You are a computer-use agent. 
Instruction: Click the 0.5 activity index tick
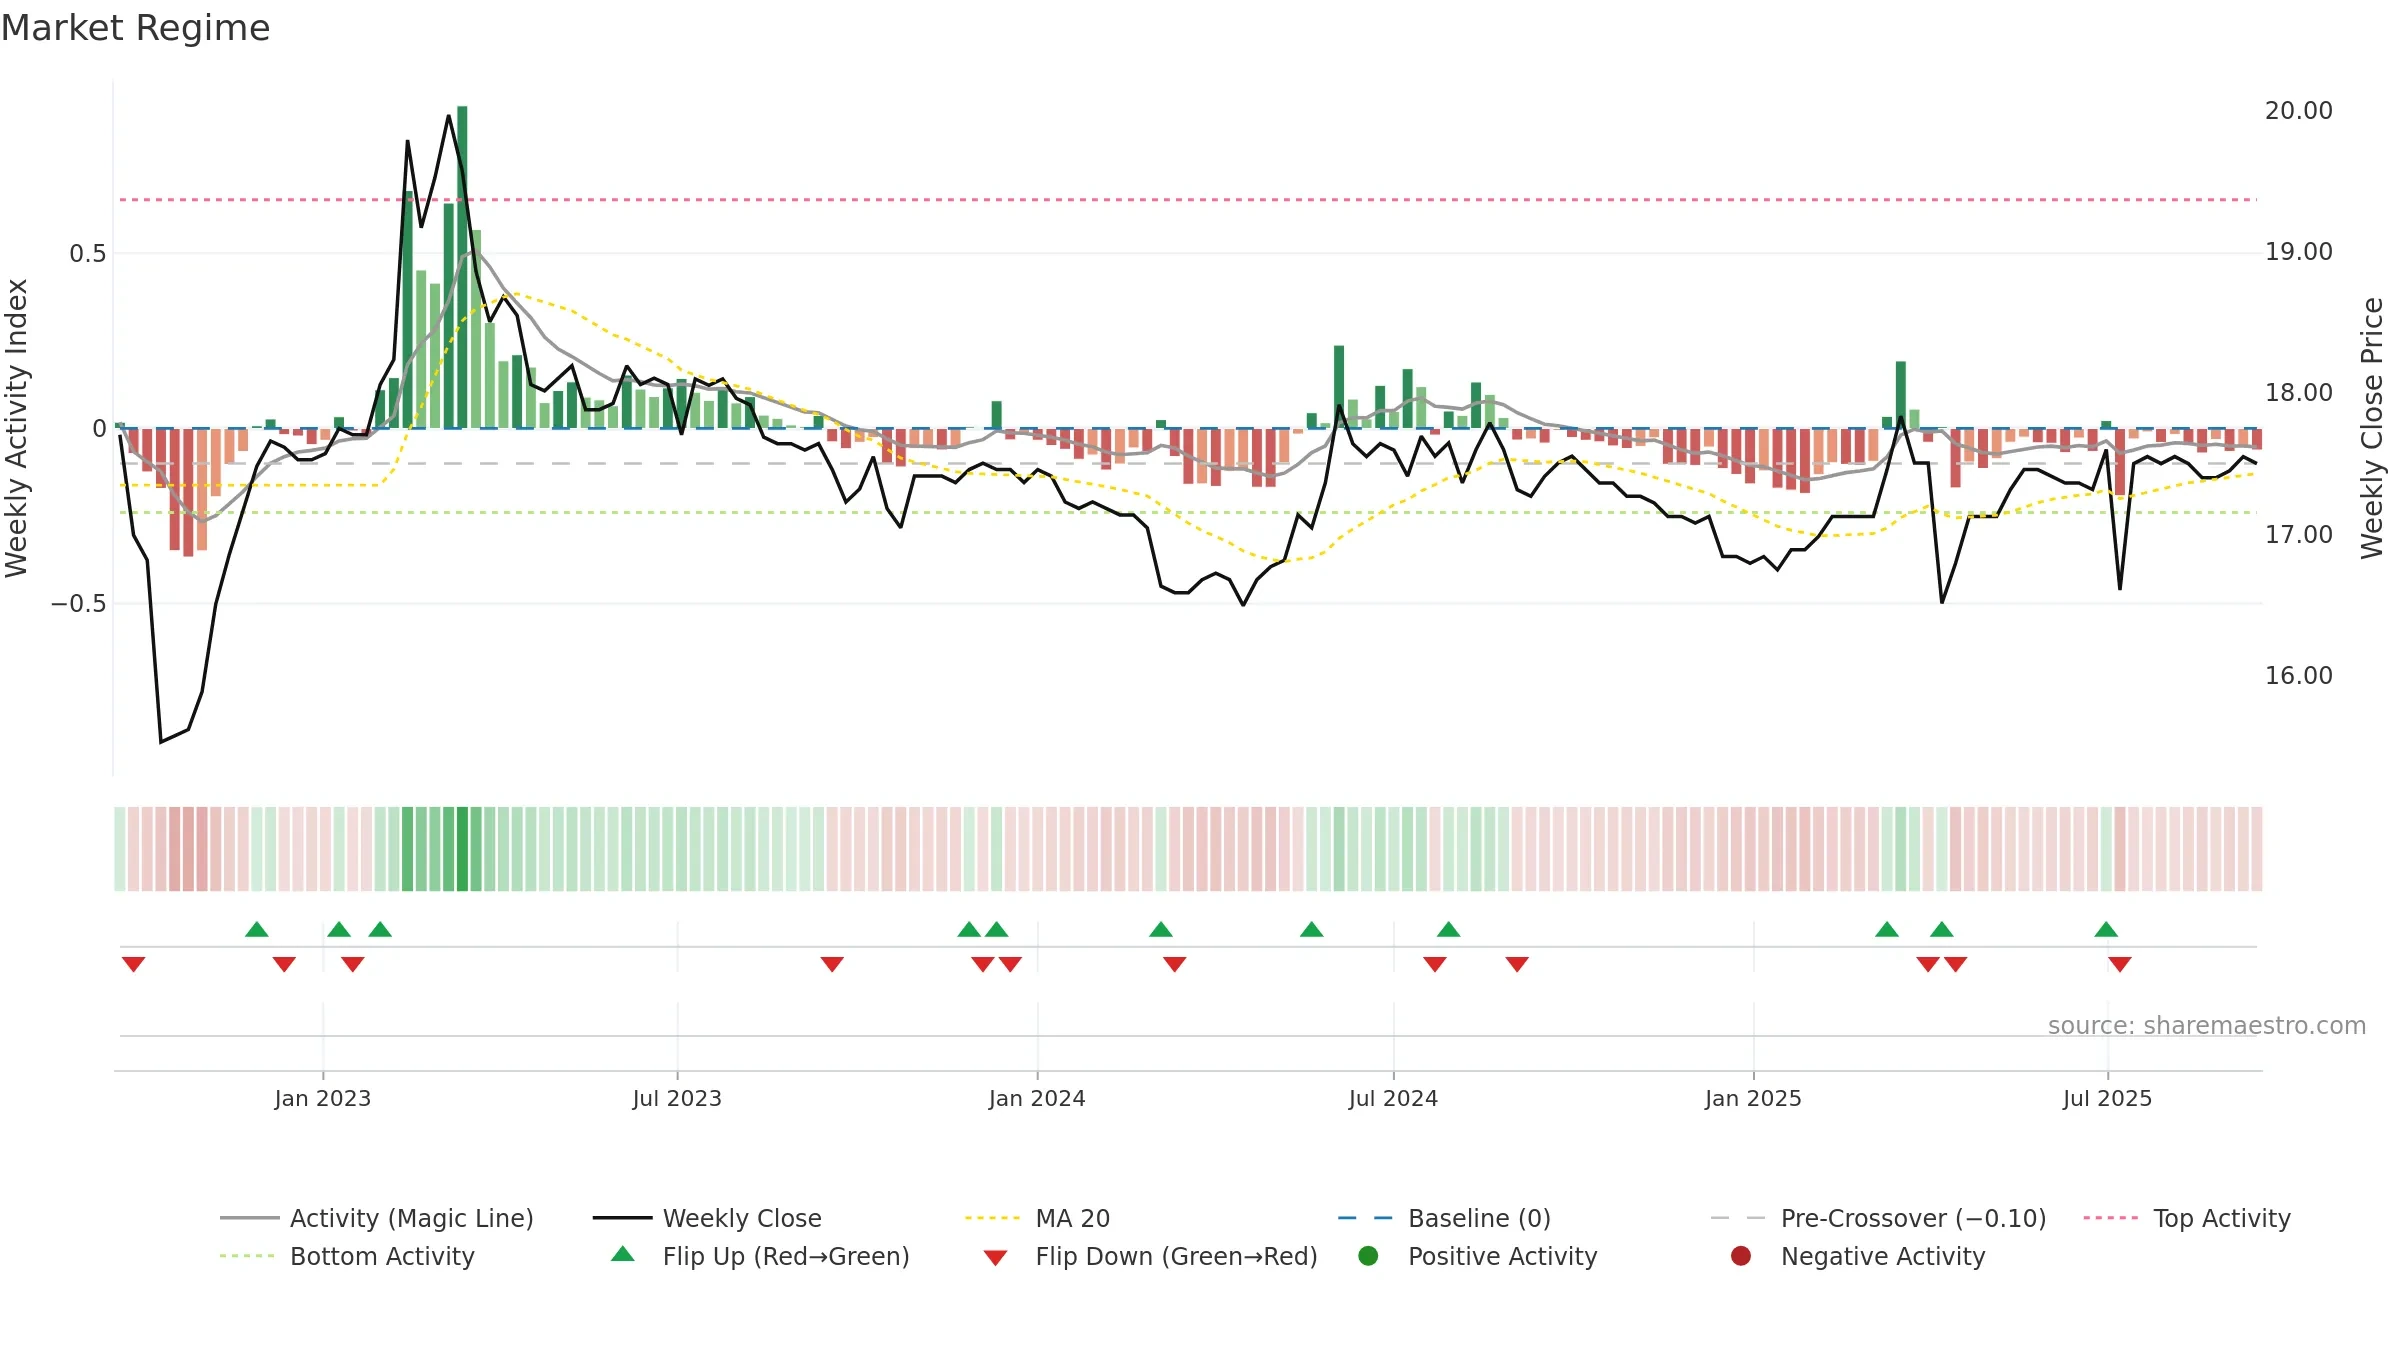click(87, 254)
